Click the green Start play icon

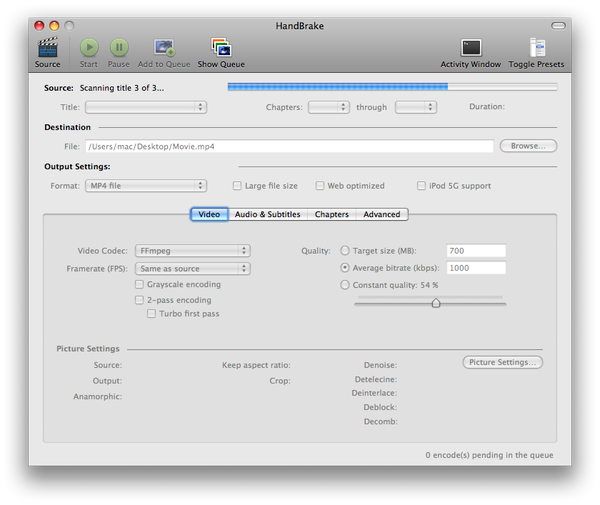(x=89, y=47)
